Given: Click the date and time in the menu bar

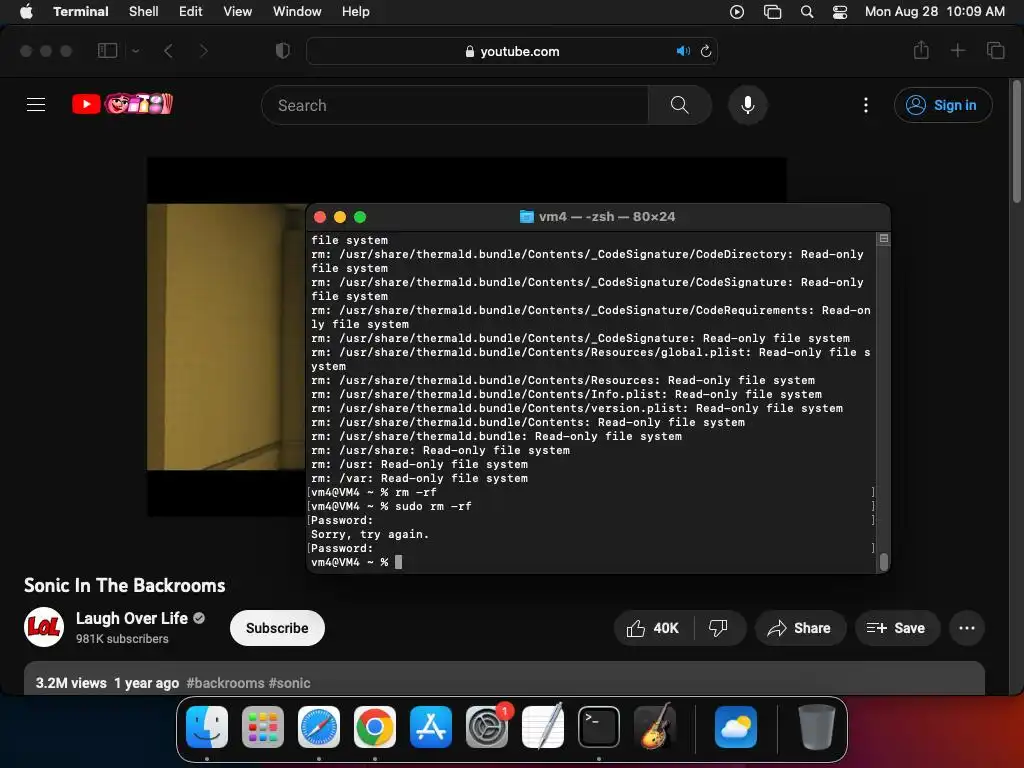Looking at the screenshot, I should (935, 12).
